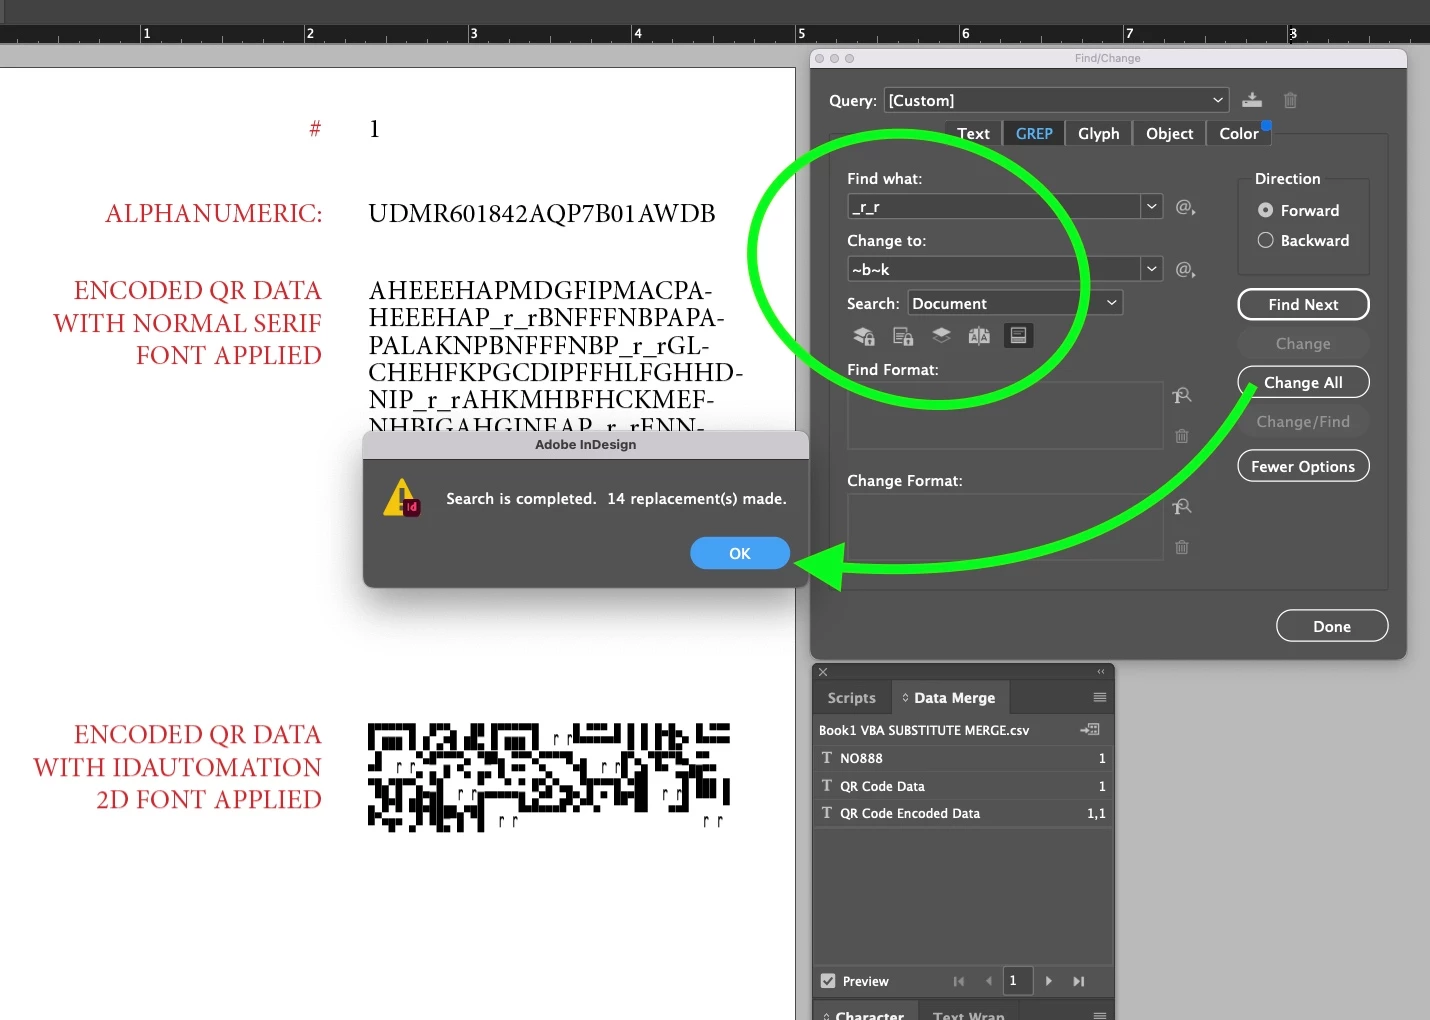Expand the Find what history dropdown
This screenshot has width=1430, height=1020.
click(x=1152, y=207)
